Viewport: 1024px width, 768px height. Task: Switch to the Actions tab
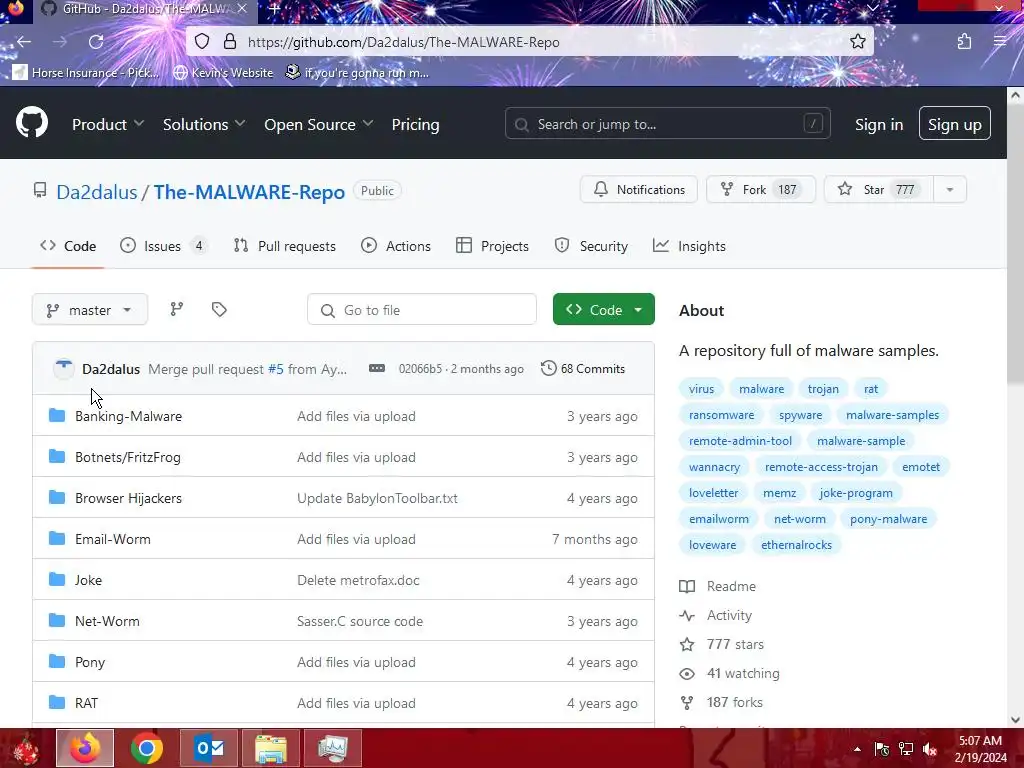(396, 246)
